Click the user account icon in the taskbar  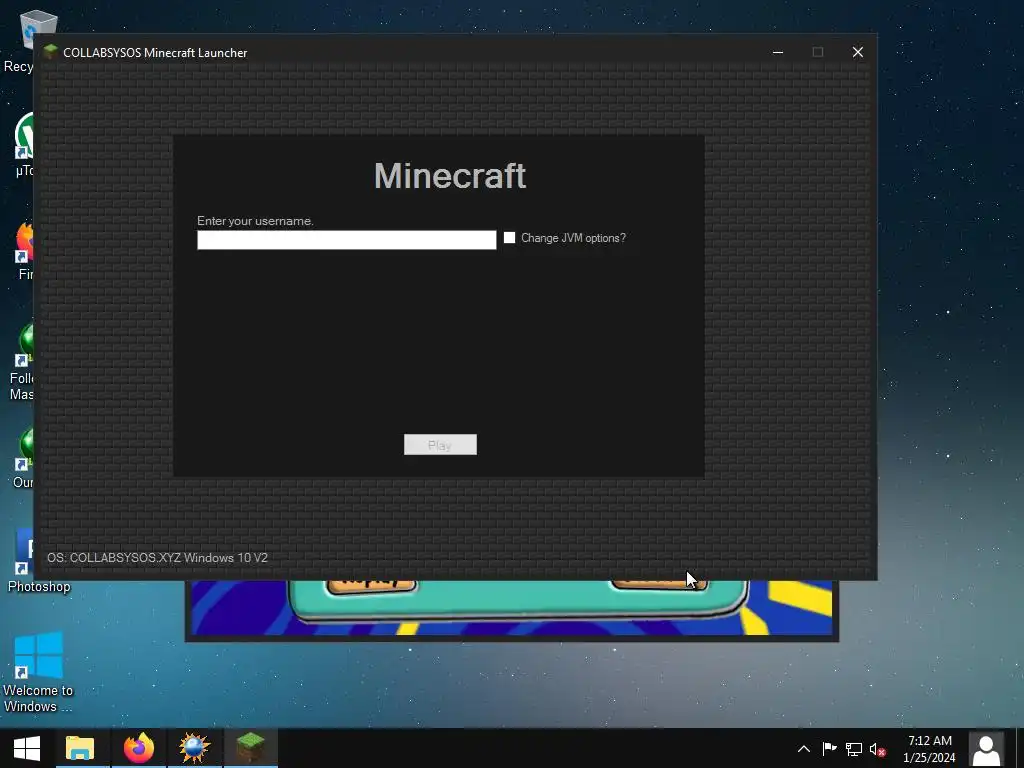[986, 748]
